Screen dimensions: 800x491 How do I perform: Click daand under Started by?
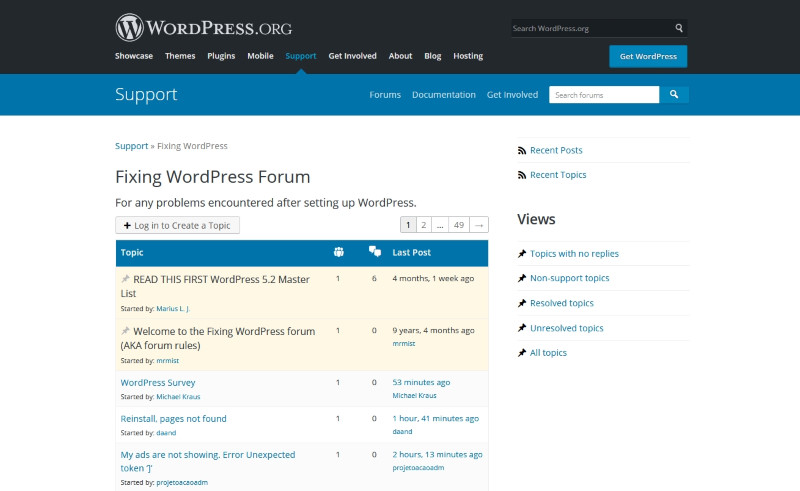coord(166,433)
